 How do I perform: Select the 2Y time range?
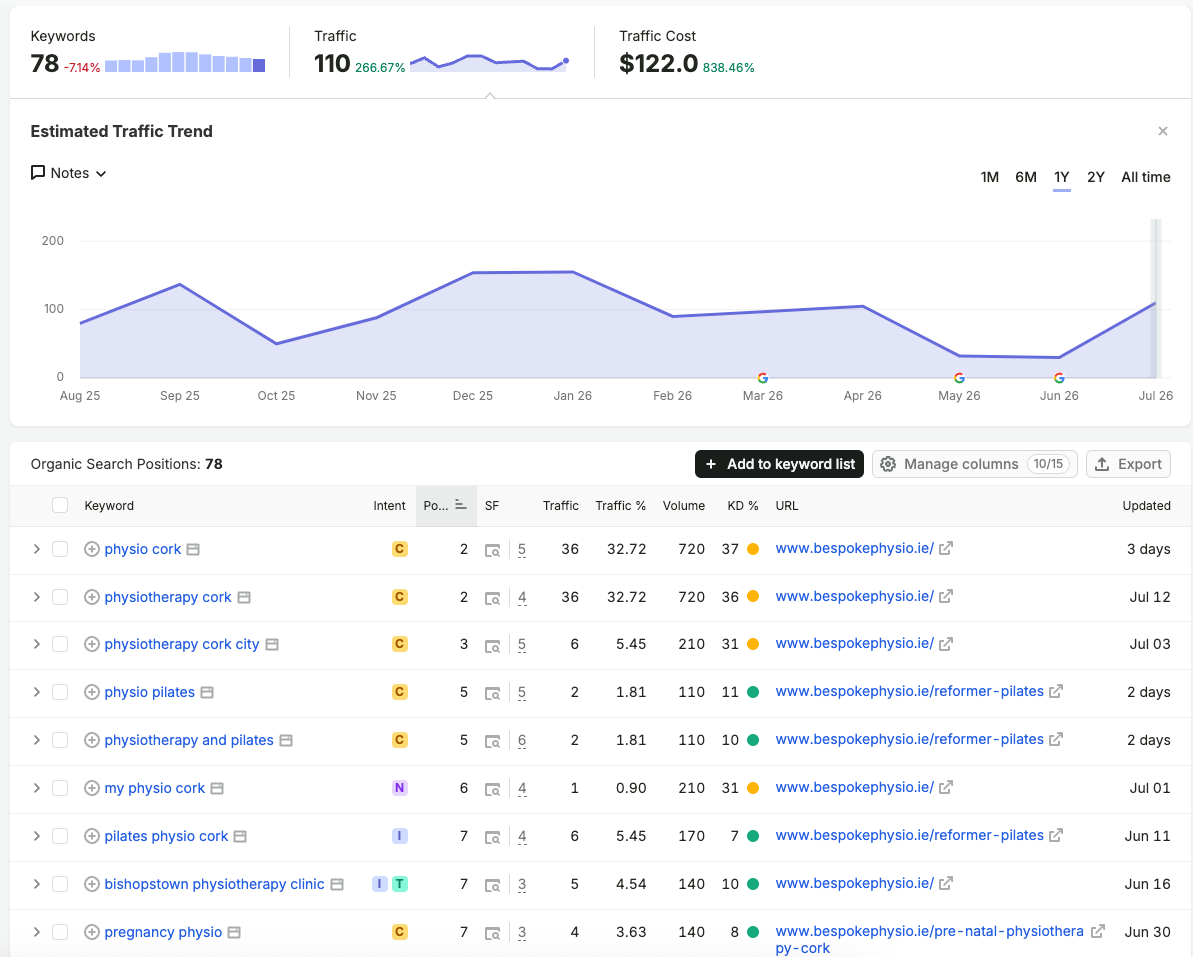[x=1096, y=177]
